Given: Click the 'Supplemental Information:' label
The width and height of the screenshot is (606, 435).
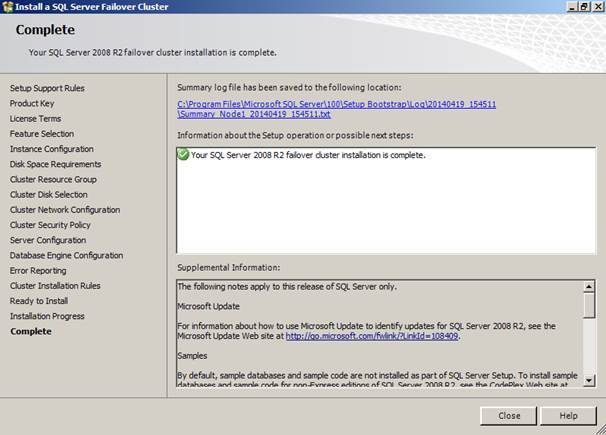Looking at the screenshot, I should (229, 267).
